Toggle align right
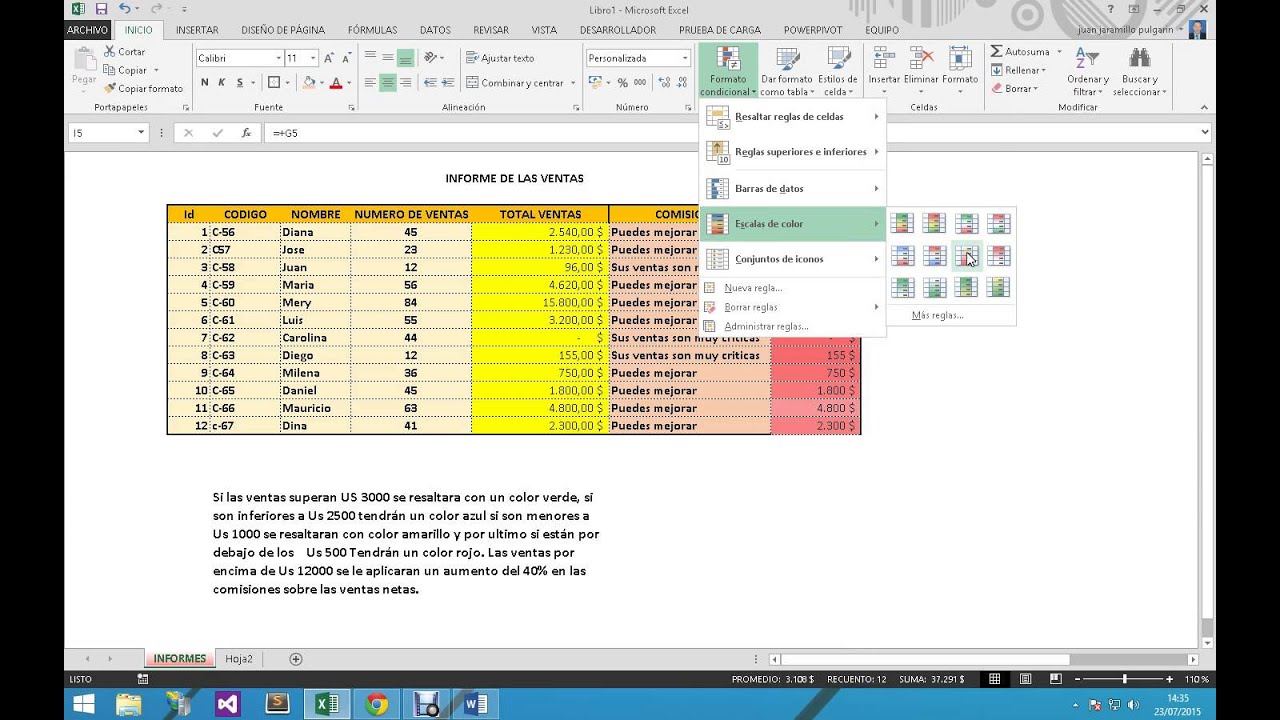 tap(405, 83)
